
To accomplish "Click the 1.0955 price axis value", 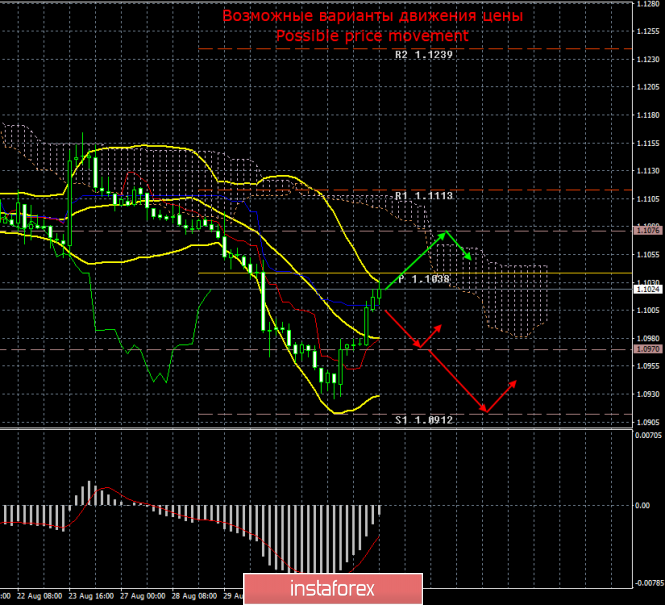I will [x=648, y=366].
